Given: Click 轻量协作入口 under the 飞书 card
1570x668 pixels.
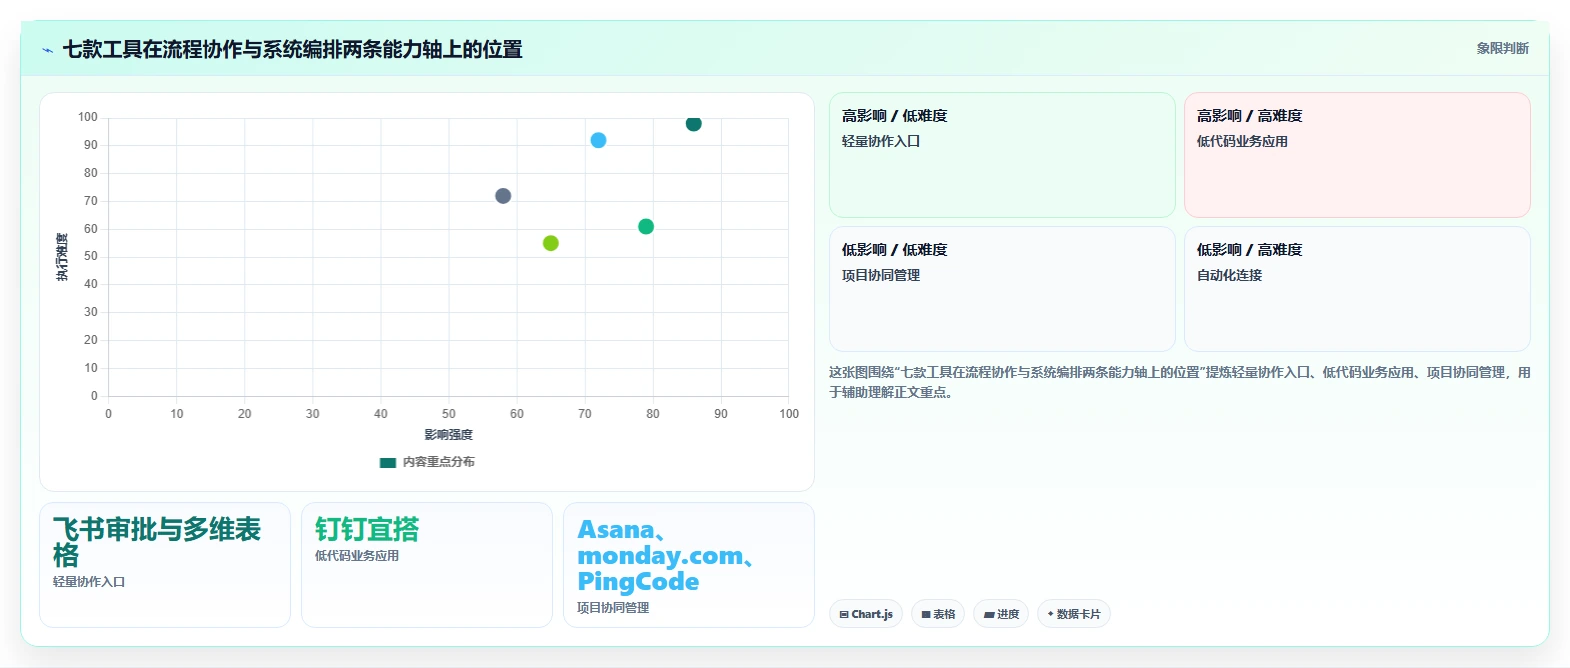Looking at the screenshot, I should click(x=89, y=581).
